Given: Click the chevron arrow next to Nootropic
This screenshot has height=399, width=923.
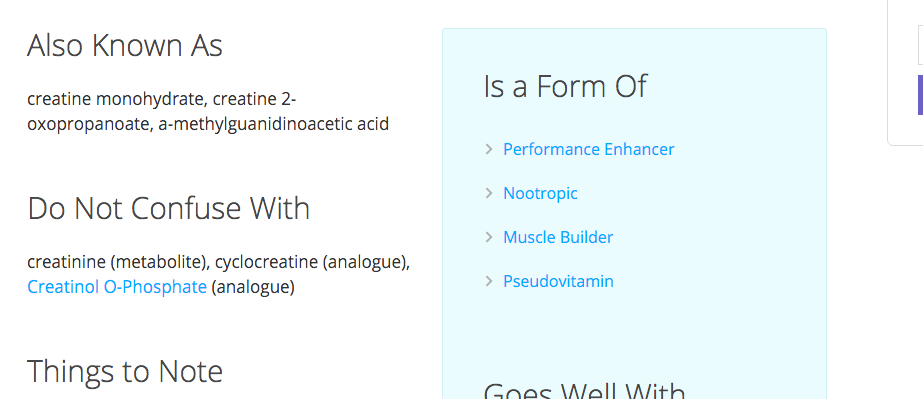Looking at the screenshot, I should tap(489, 193).
